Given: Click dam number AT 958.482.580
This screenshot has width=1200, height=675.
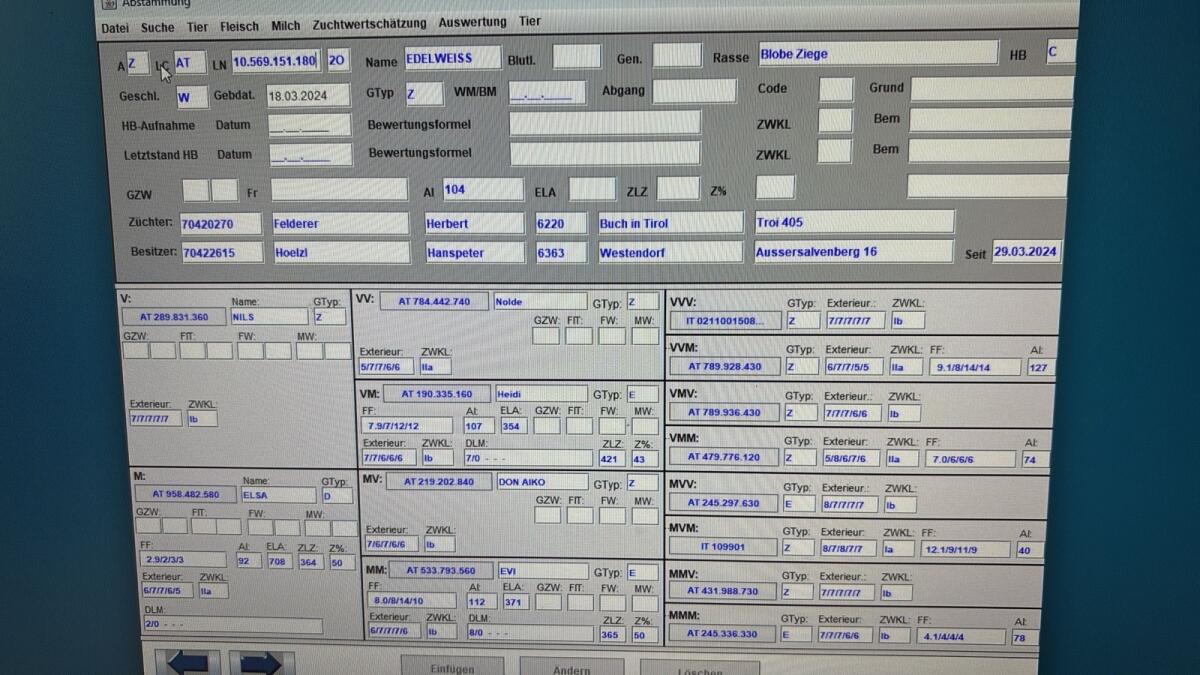Looking at the screenshot, I should click(x=186, y=494).
